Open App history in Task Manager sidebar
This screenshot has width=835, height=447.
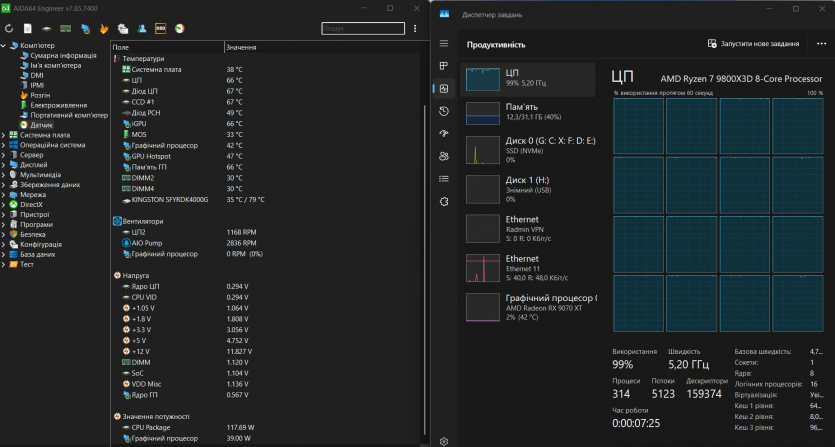[444, 111]
